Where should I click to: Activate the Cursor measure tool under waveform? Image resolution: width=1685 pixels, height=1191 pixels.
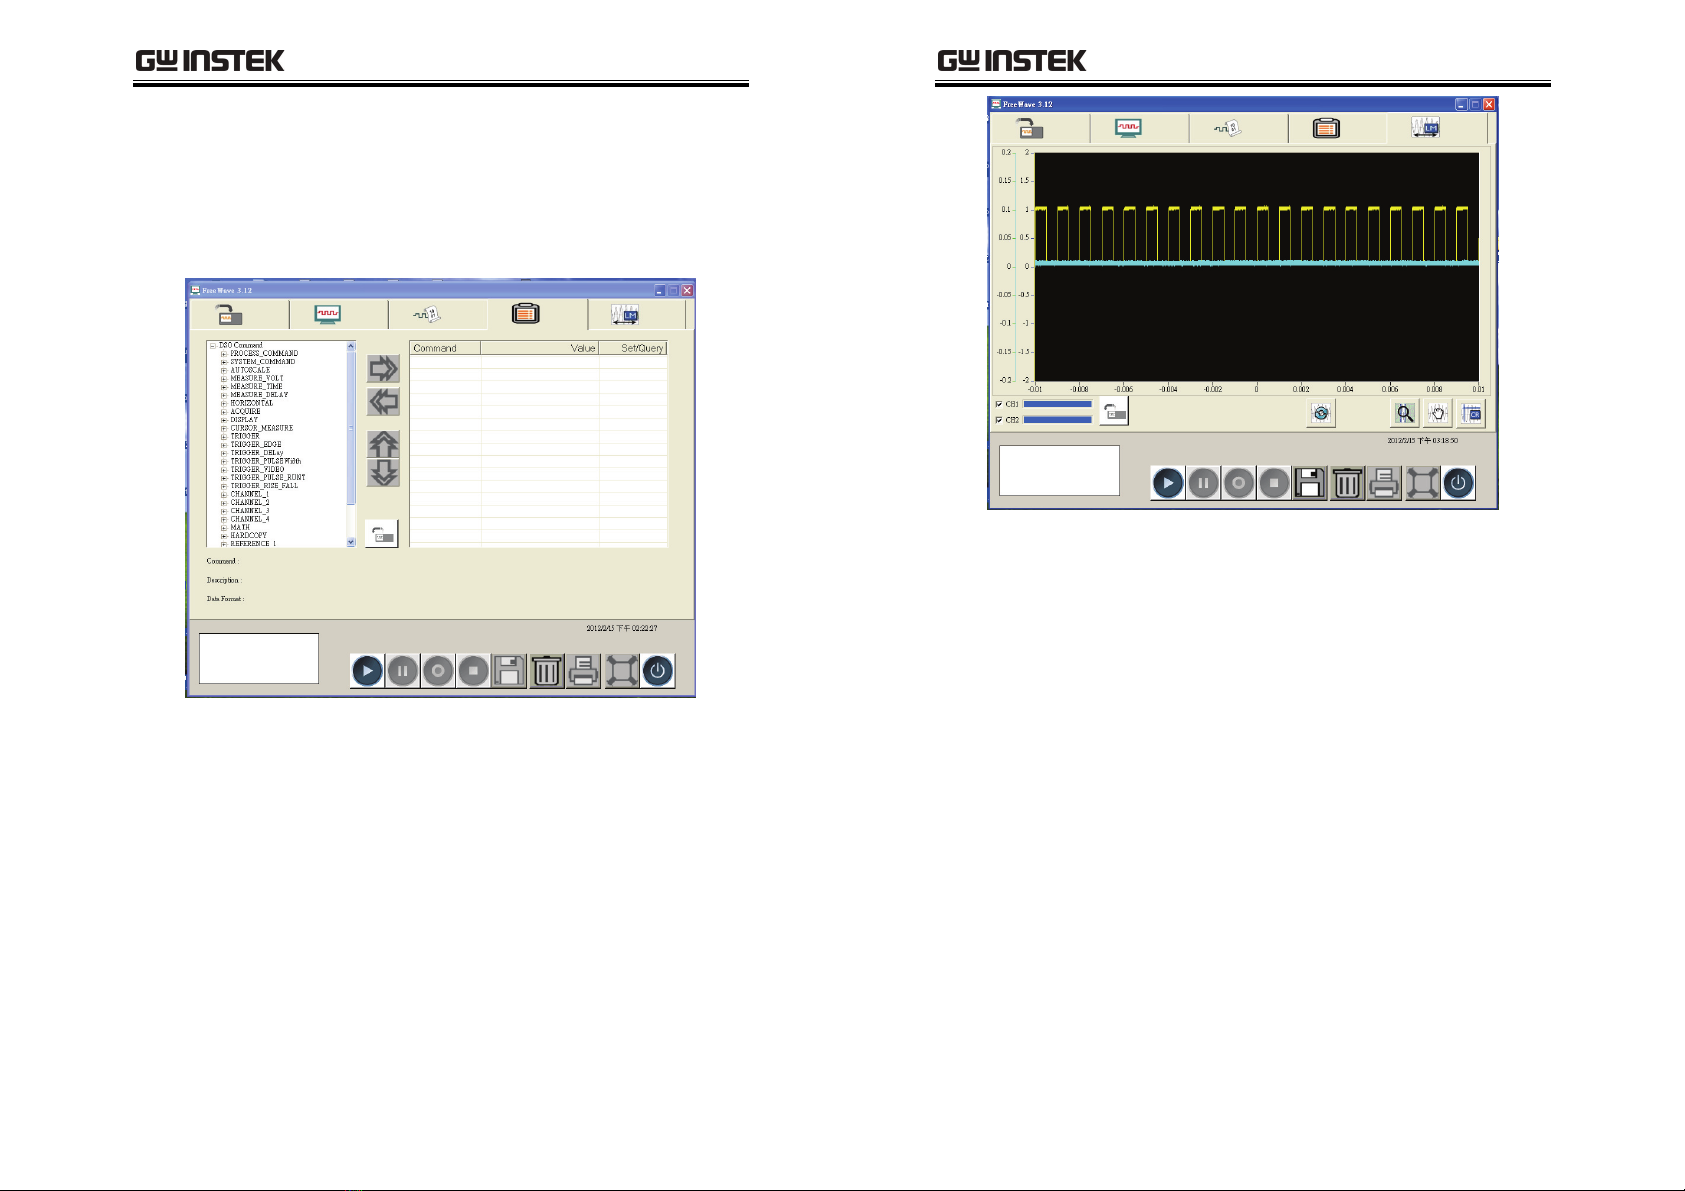[x=1471, y=413]
